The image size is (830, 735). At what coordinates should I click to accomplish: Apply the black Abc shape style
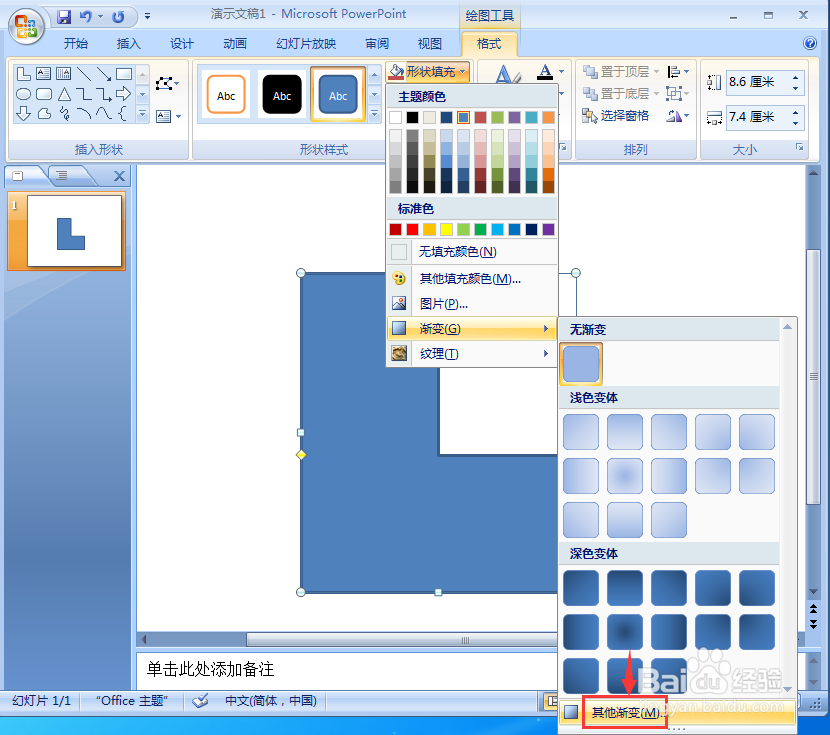coord(282,95)
